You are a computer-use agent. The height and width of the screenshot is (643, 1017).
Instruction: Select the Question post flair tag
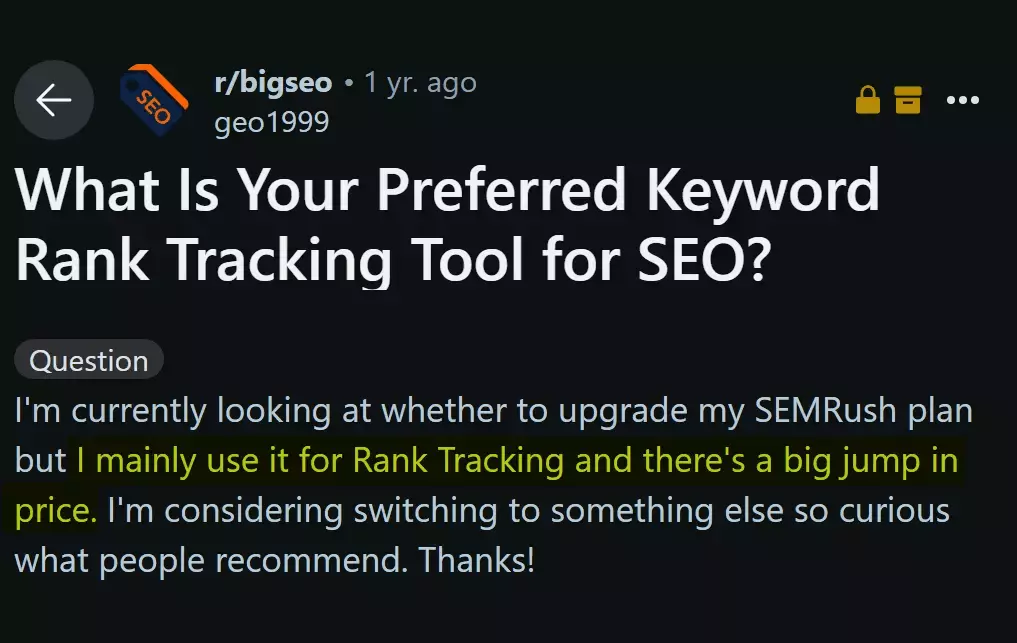pos(89,360)
